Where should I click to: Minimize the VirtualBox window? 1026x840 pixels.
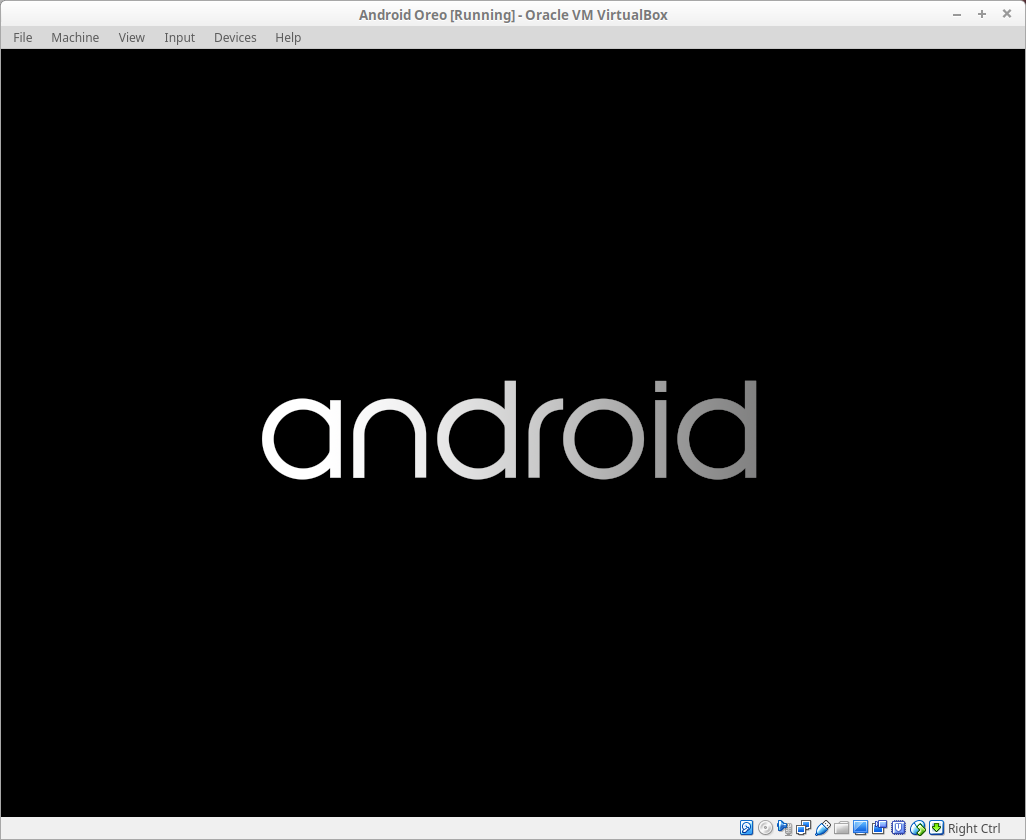tap(957, 14)
